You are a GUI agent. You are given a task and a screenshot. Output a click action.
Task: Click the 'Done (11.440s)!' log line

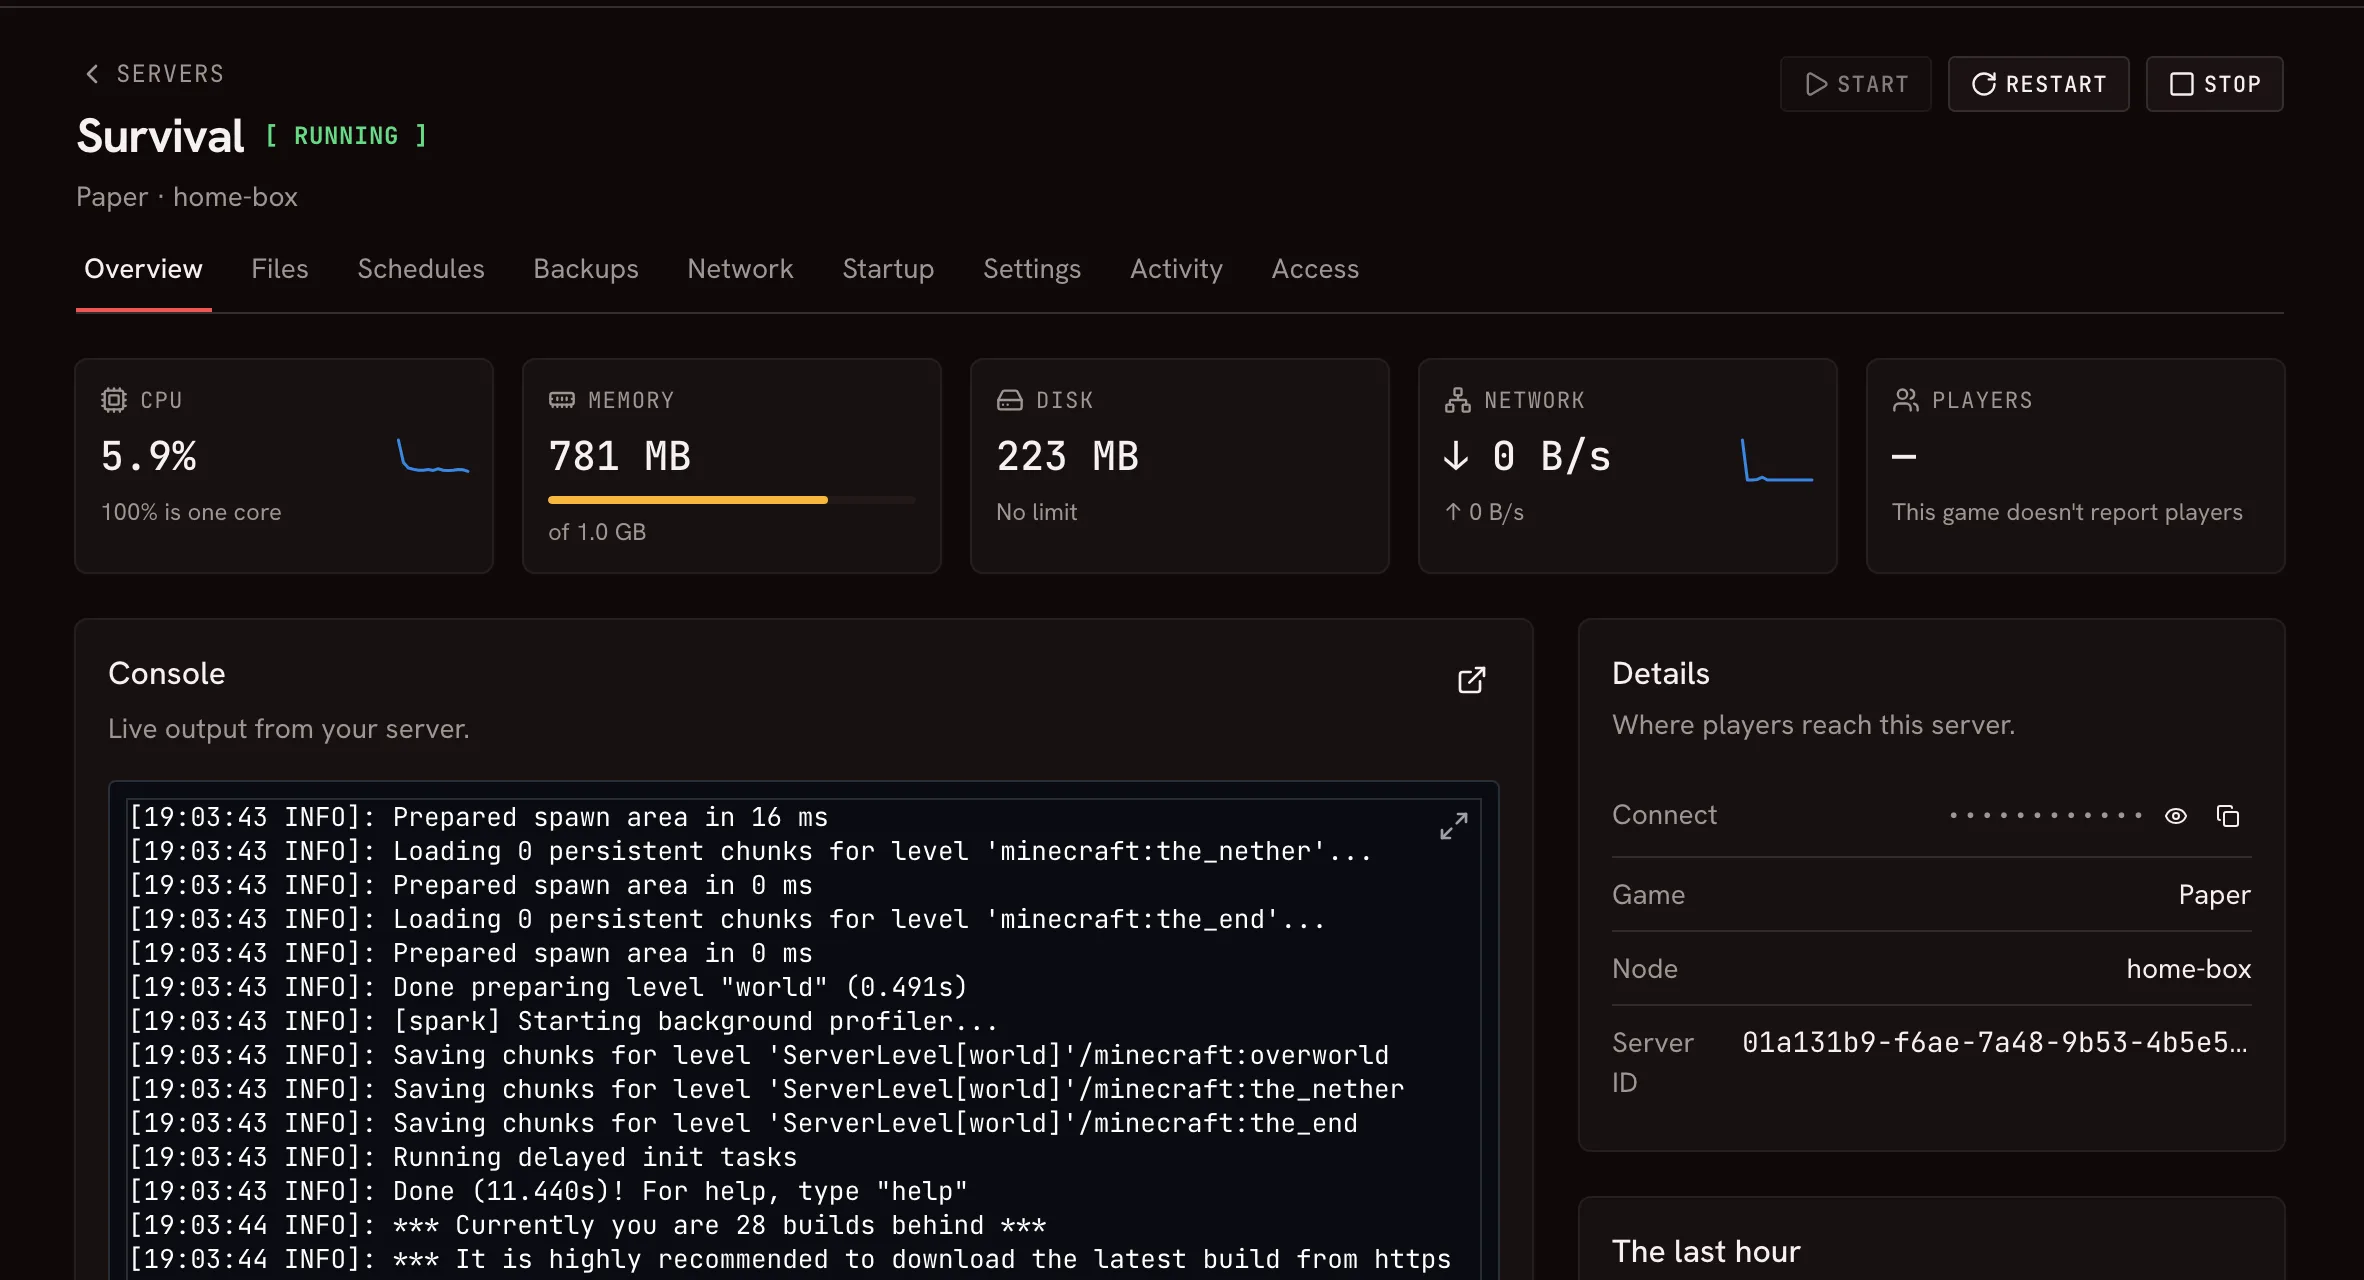(x=549, y=1191)
